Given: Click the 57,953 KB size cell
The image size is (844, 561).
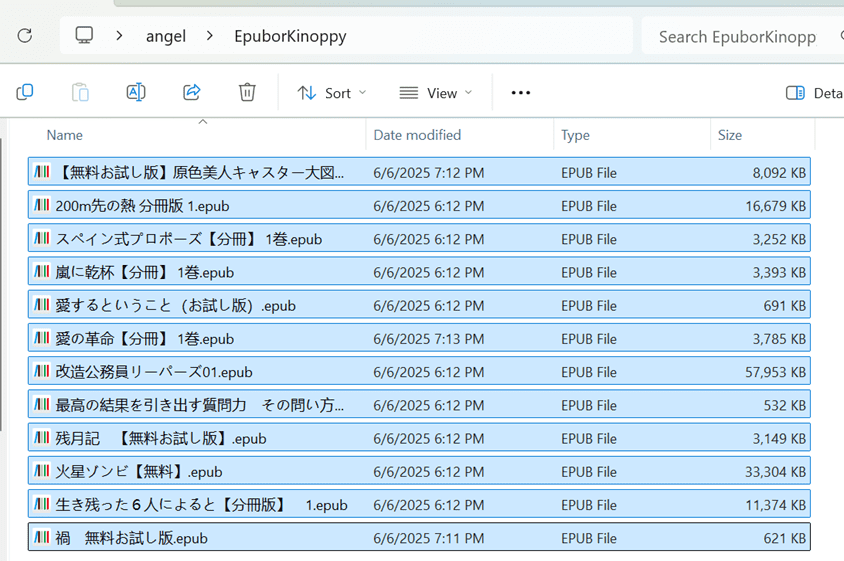Looking at the screenshot, I should pos(775,372).
